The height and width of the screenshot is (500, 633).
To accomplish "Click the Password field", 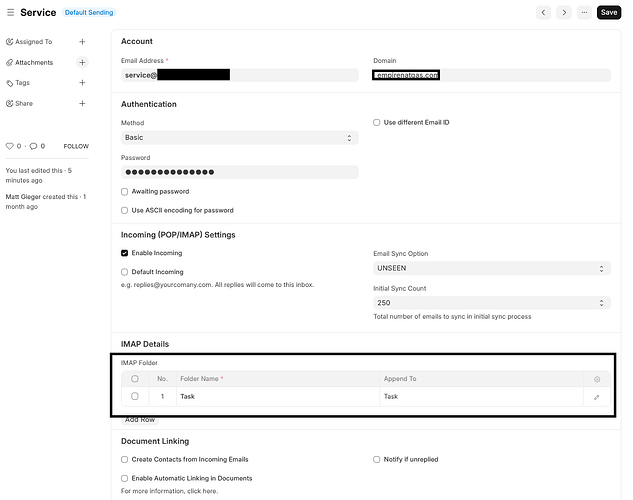I will 239,172.
